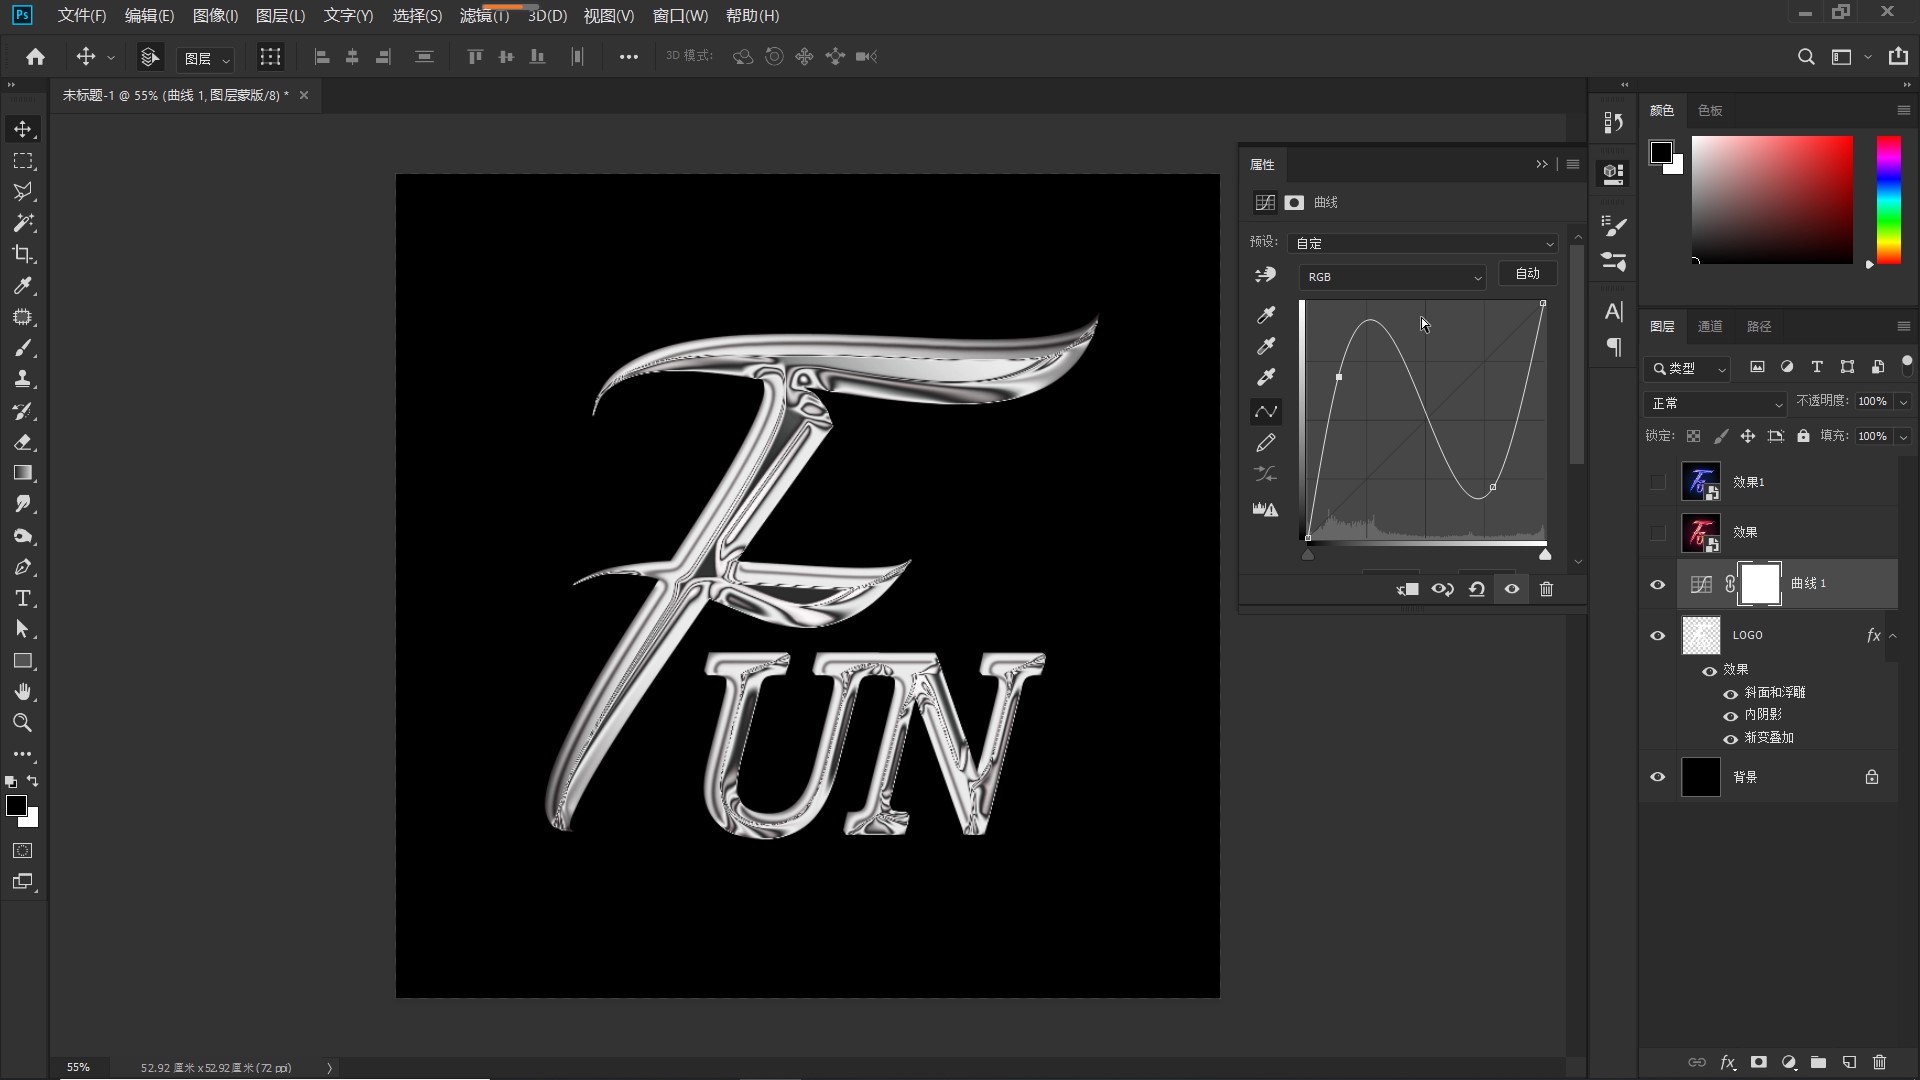Reset Curves adjustment to defaults
1920x1080 pixels.
(1477, 589)
